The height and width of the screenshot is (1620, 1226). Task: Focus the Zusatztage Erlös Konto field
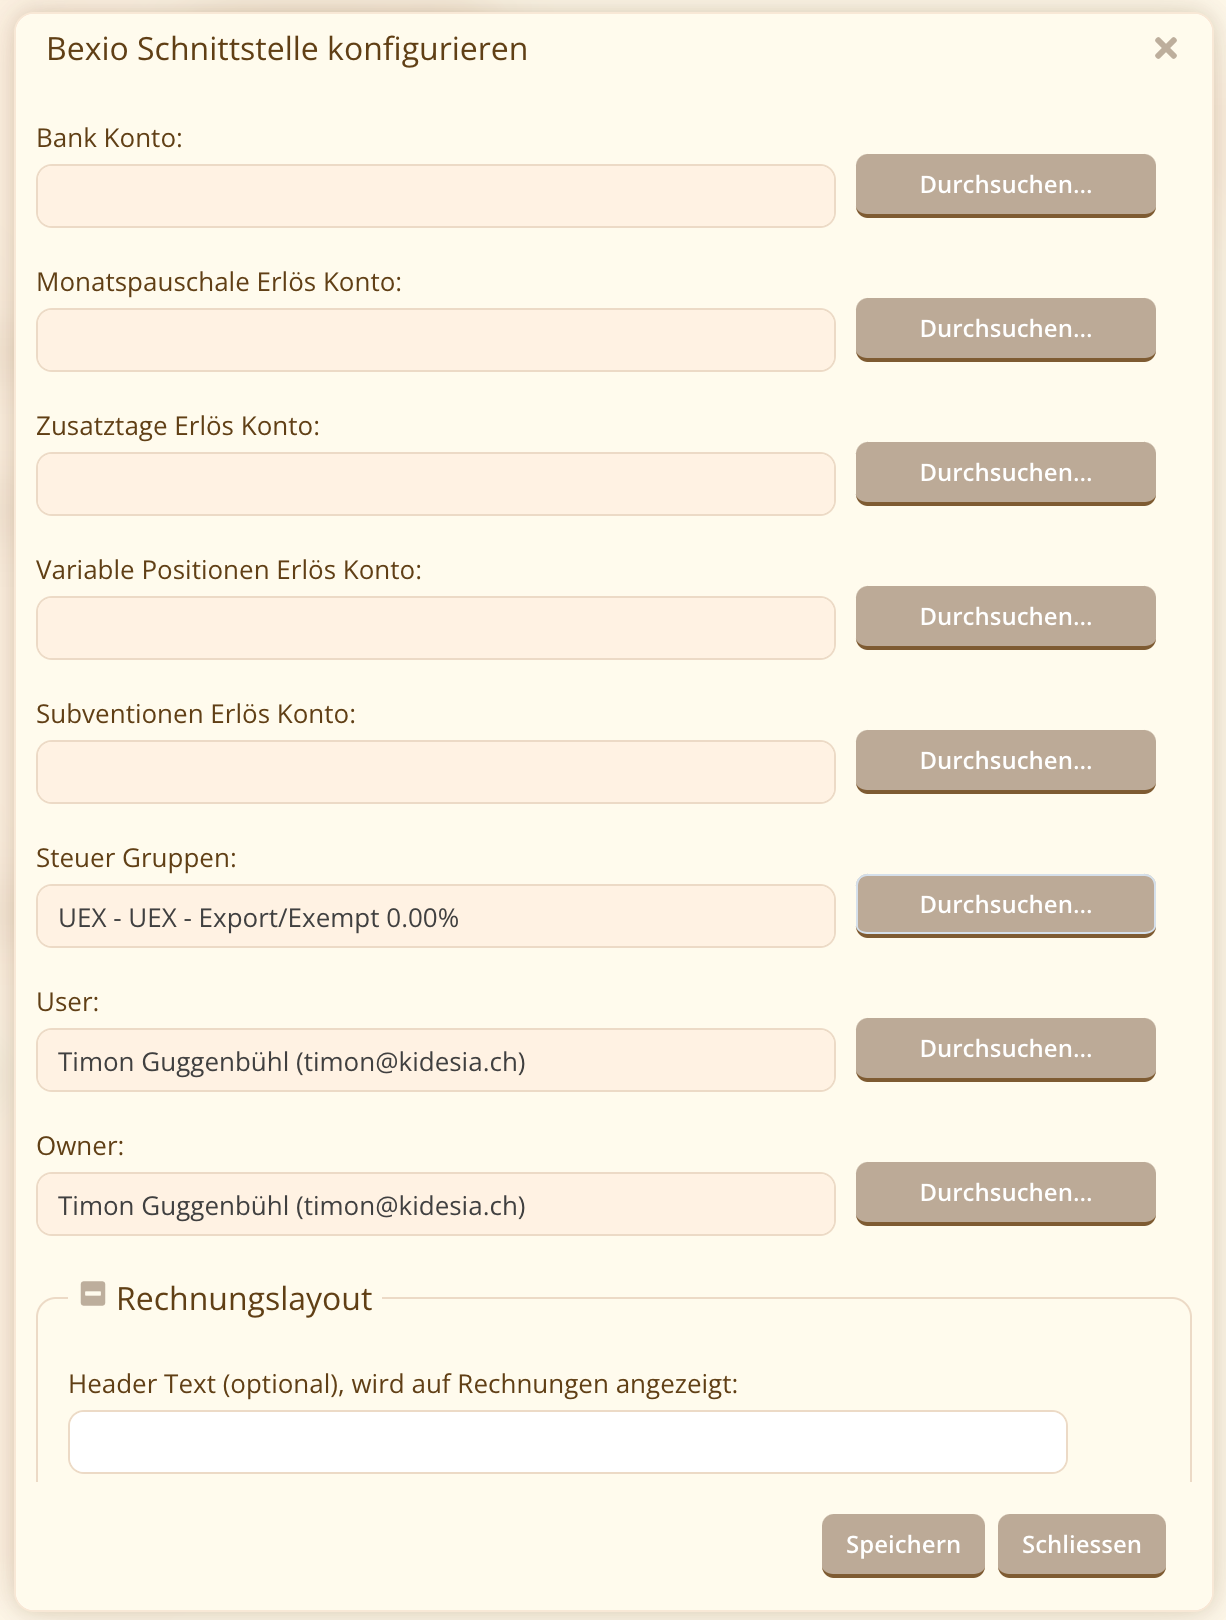pyautogui.click(x=436, y=484)
